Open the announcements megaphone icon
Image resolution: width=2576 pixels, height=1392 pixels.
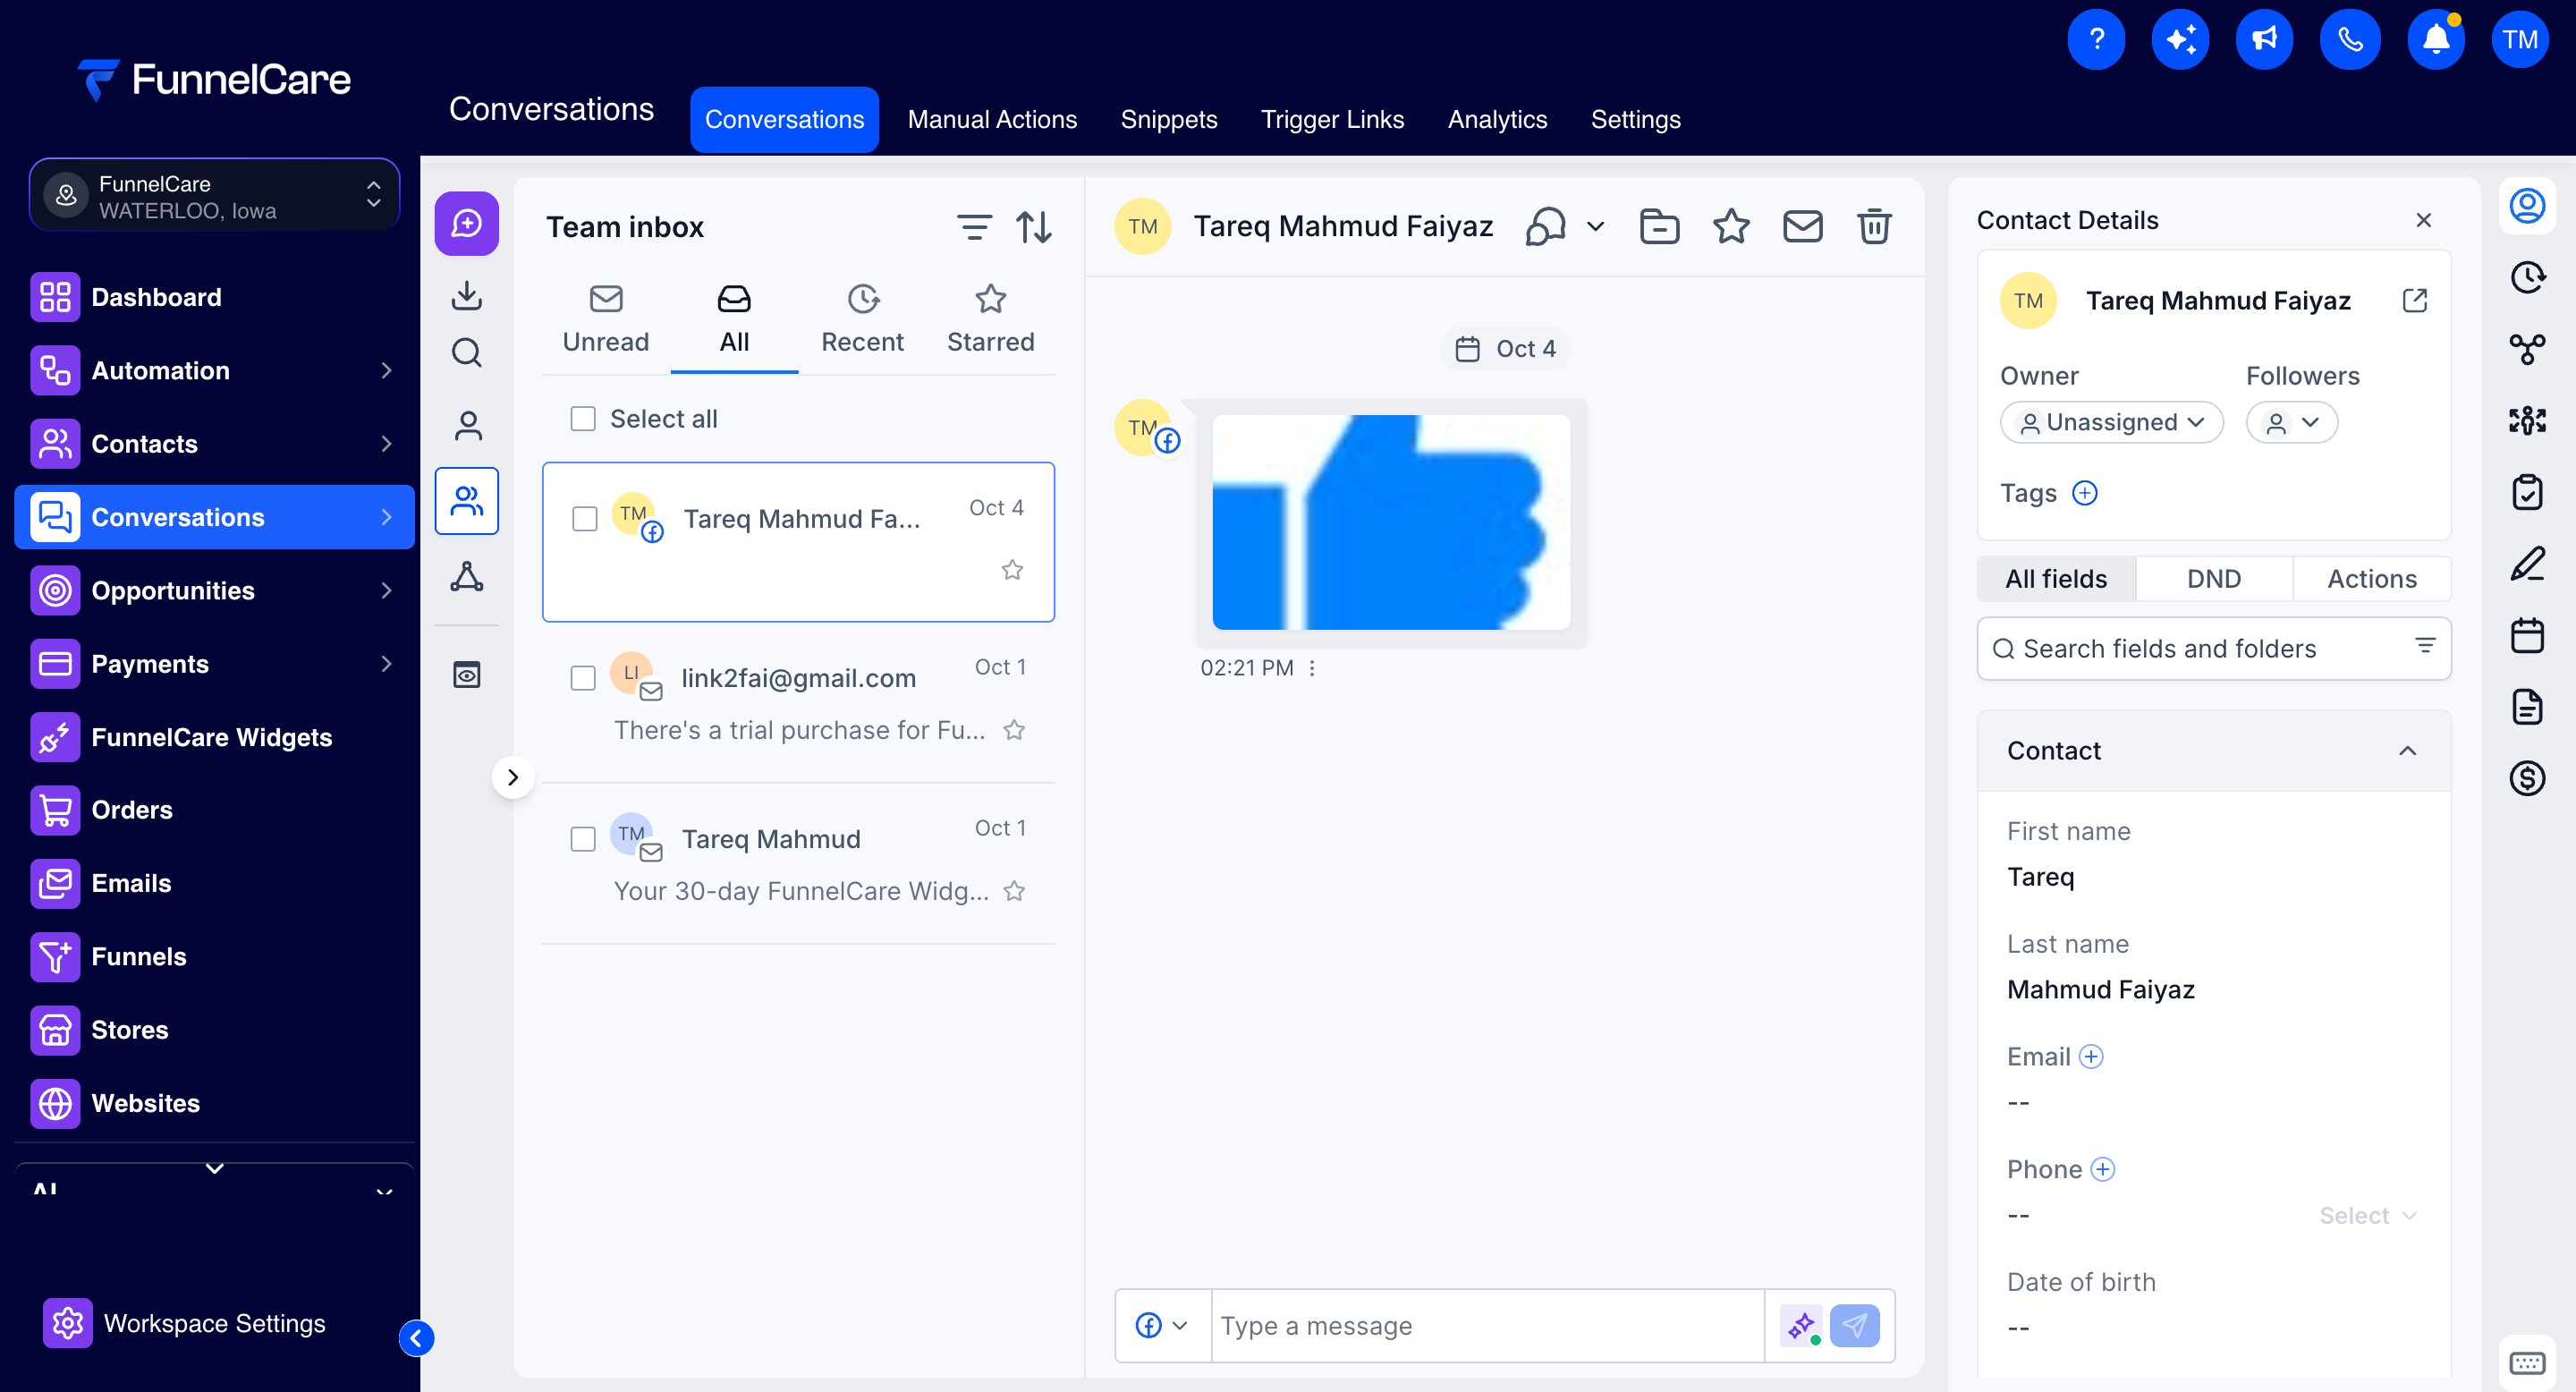pyautogui.click(x=2264, y=40)
